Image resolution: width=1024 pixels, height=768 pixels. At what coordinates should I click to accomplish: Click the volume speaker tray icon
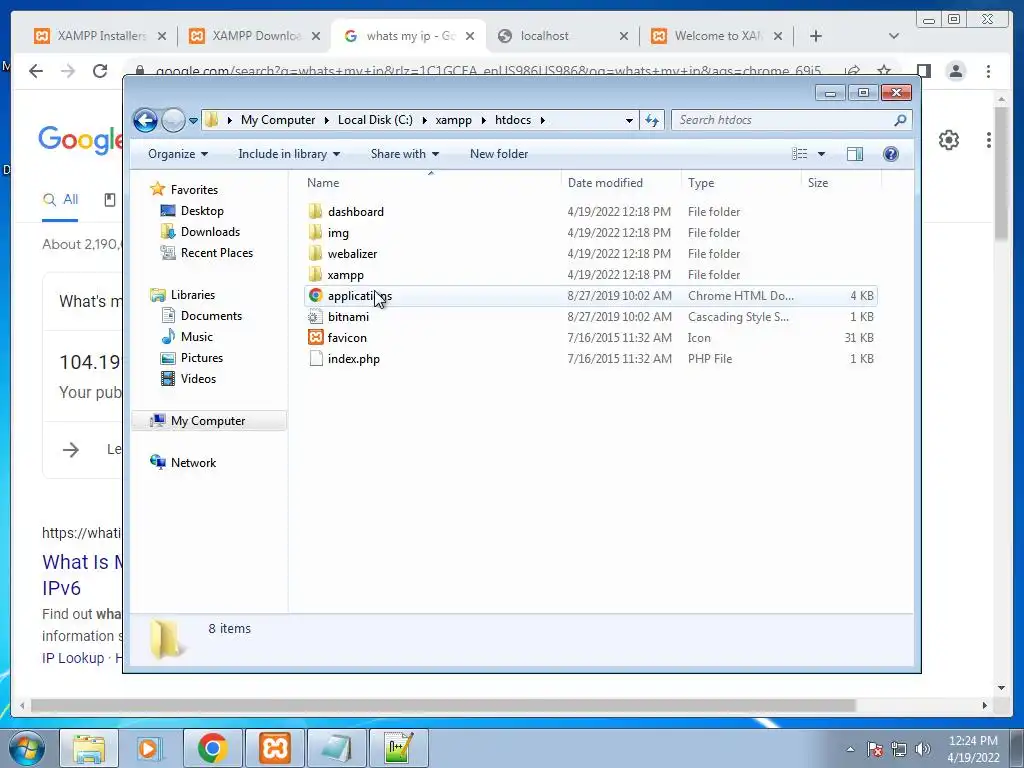click(x=922, y=749)
